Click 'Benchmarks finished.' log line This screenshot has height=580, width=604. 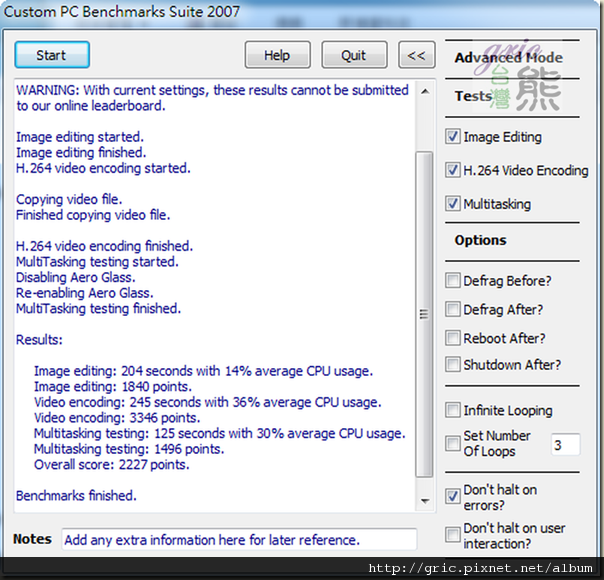coord(76,496)
